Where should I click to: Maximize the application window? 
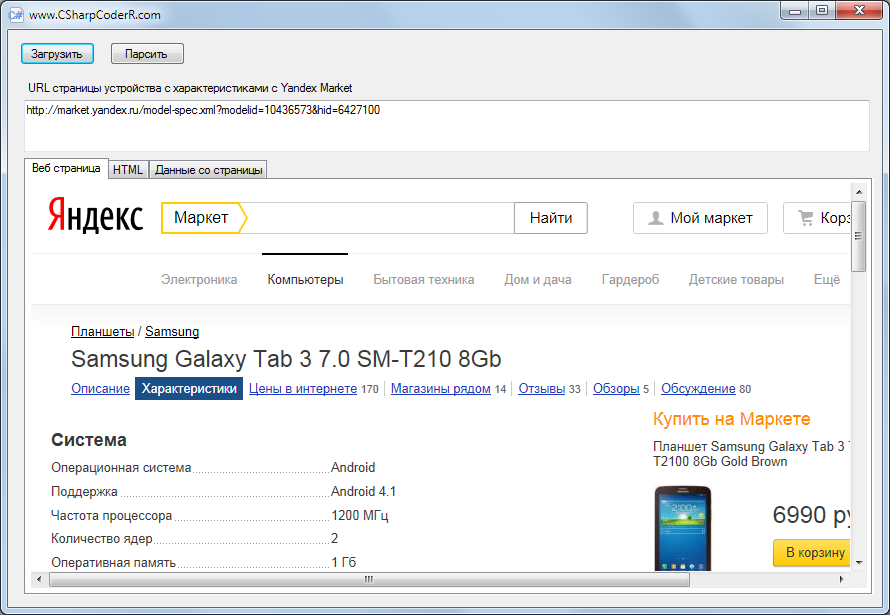pos(821,11)
